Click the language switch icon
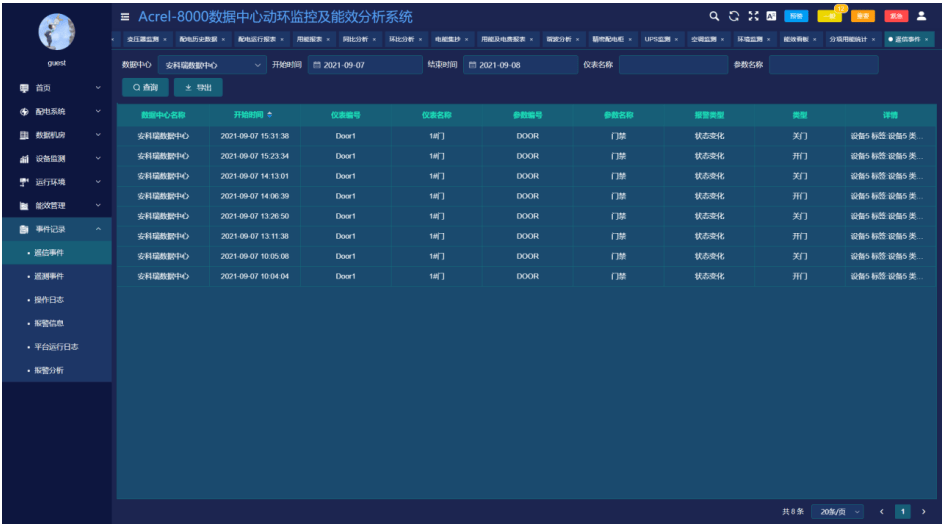This screenshot has width=946, height=529. click(x=771, y=17)
